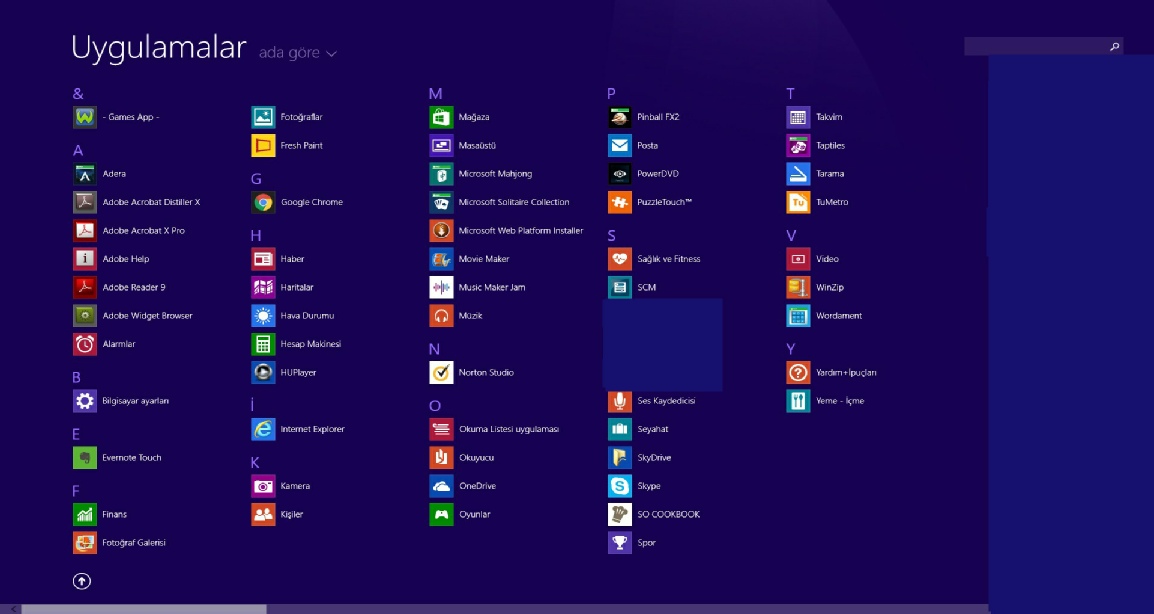The image size is (1154, 614).
Task: Launch HUPlayer icon
Action: [263, 373]
